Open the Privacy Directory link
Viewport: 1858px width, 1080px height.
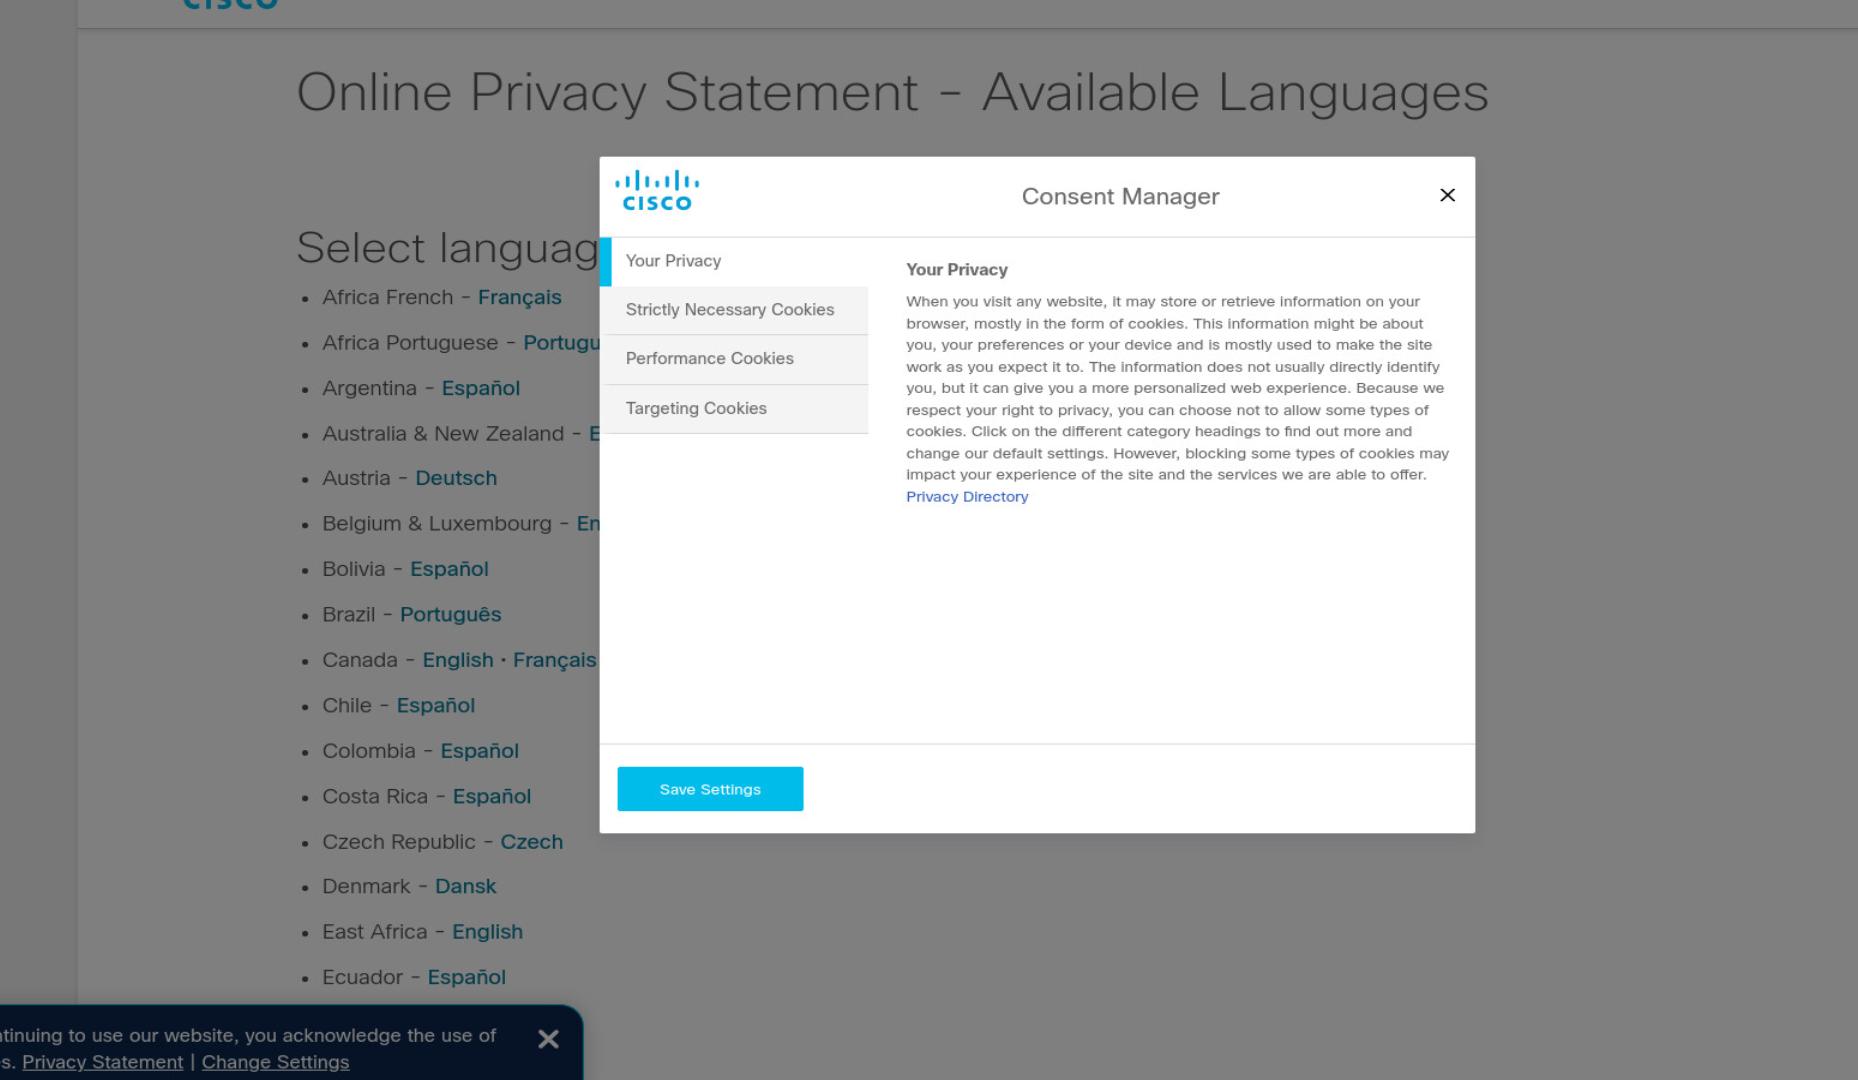tap(967, 497)
